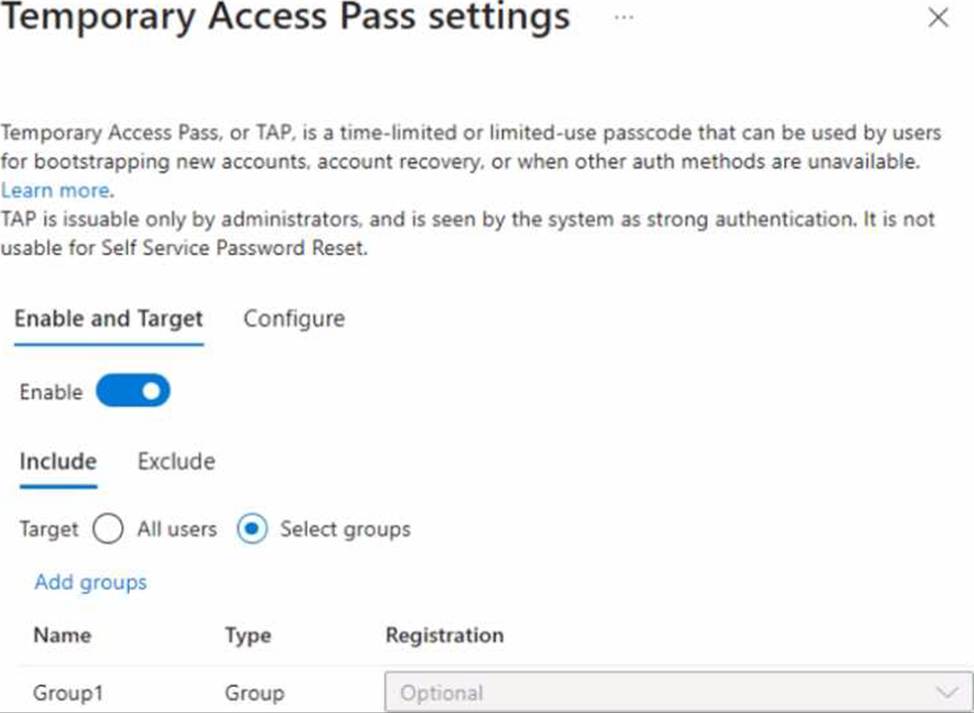Image resolution: width=974 pixels, height=713 pixels.
Task: Select the Include tab
Action: 58,462
